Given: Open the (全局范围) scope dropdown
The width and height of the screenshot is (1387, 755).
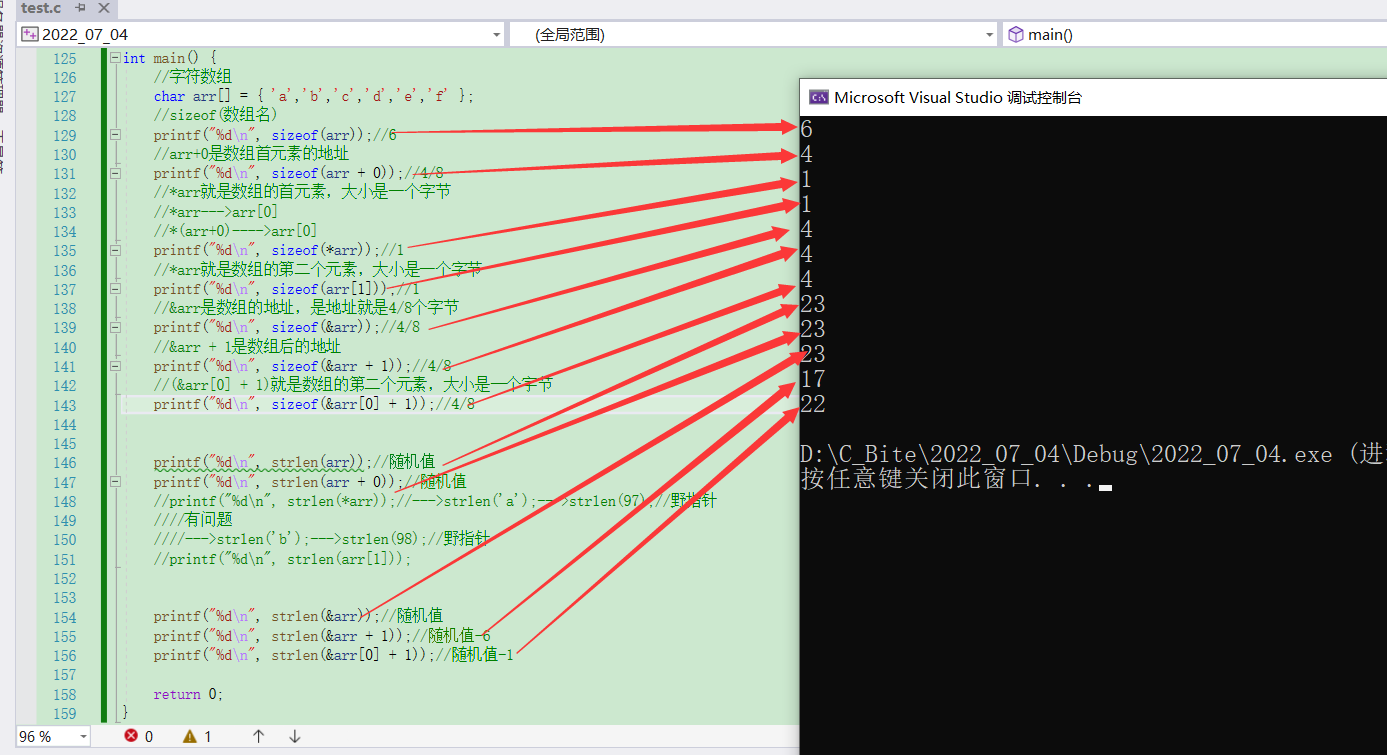Looking at the screenshot, I should pos(990,35).
